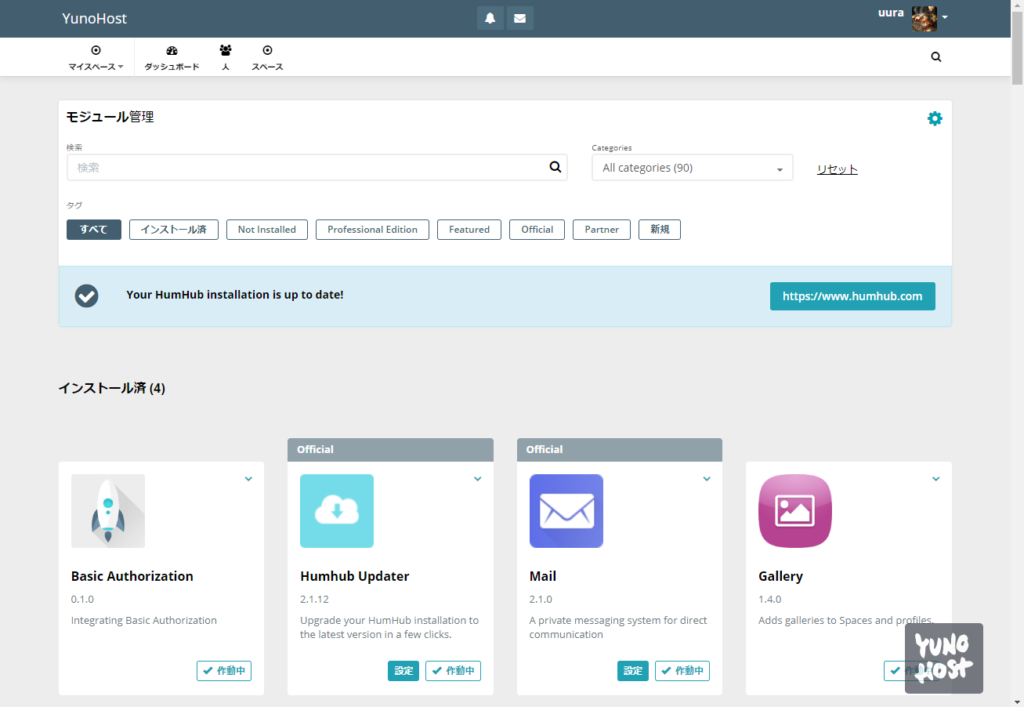Open the https://www.humhub.com button
Image resolution: width=1024 pixels, height=707 pixels.
(x=852, y=296)
